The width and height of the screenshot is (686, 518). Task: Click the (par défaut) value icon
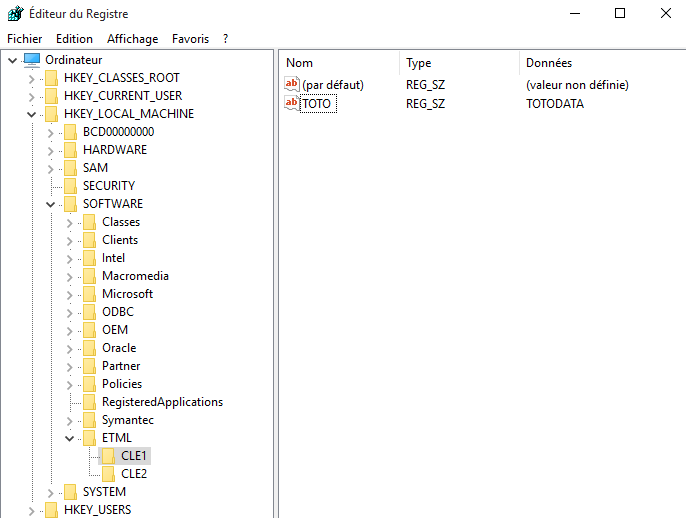point(292,85)
